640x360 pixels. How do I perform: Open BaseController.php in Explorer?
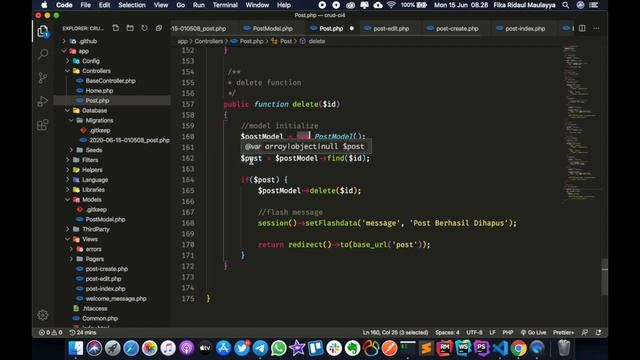111,81
